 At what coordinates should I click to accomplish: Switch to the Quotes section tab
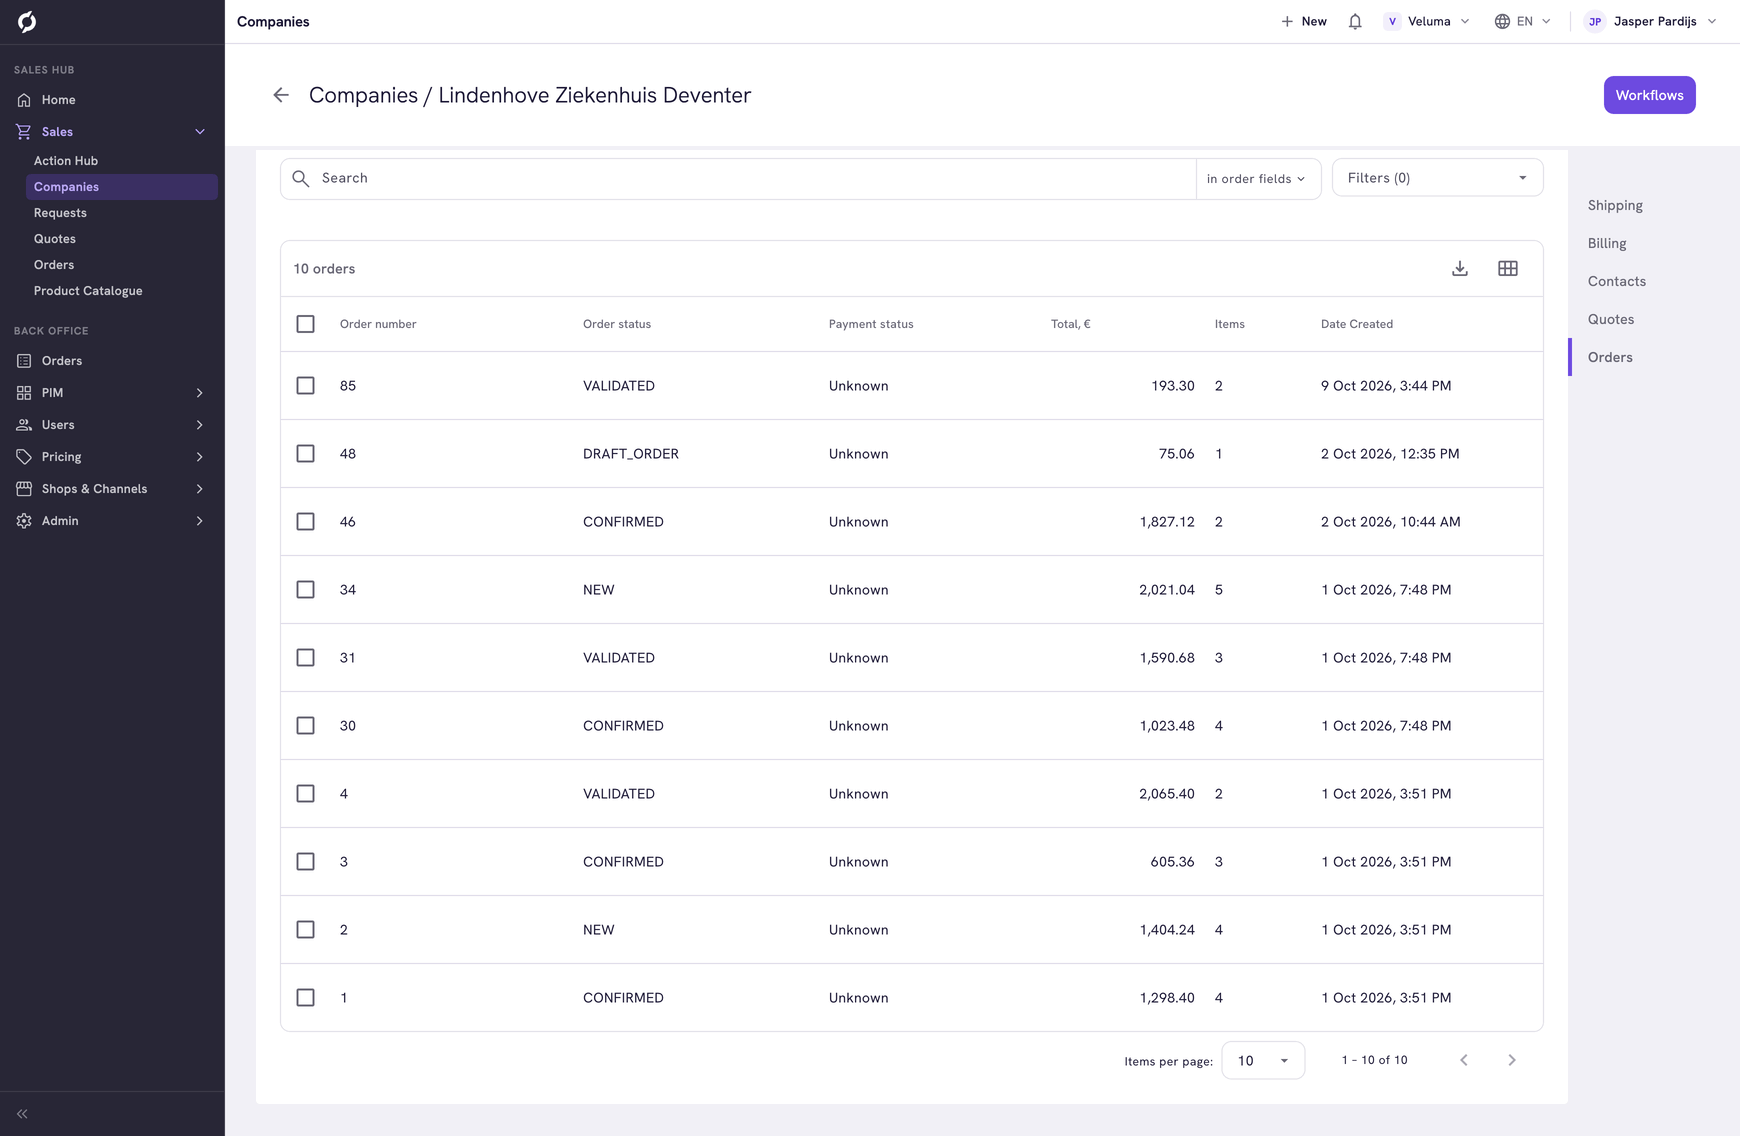tap(1611, 319)
